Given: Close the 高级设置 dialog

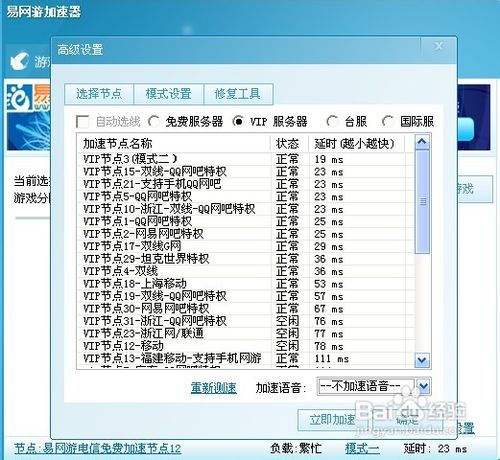Looking at the screenshot, I should [439, 46].
